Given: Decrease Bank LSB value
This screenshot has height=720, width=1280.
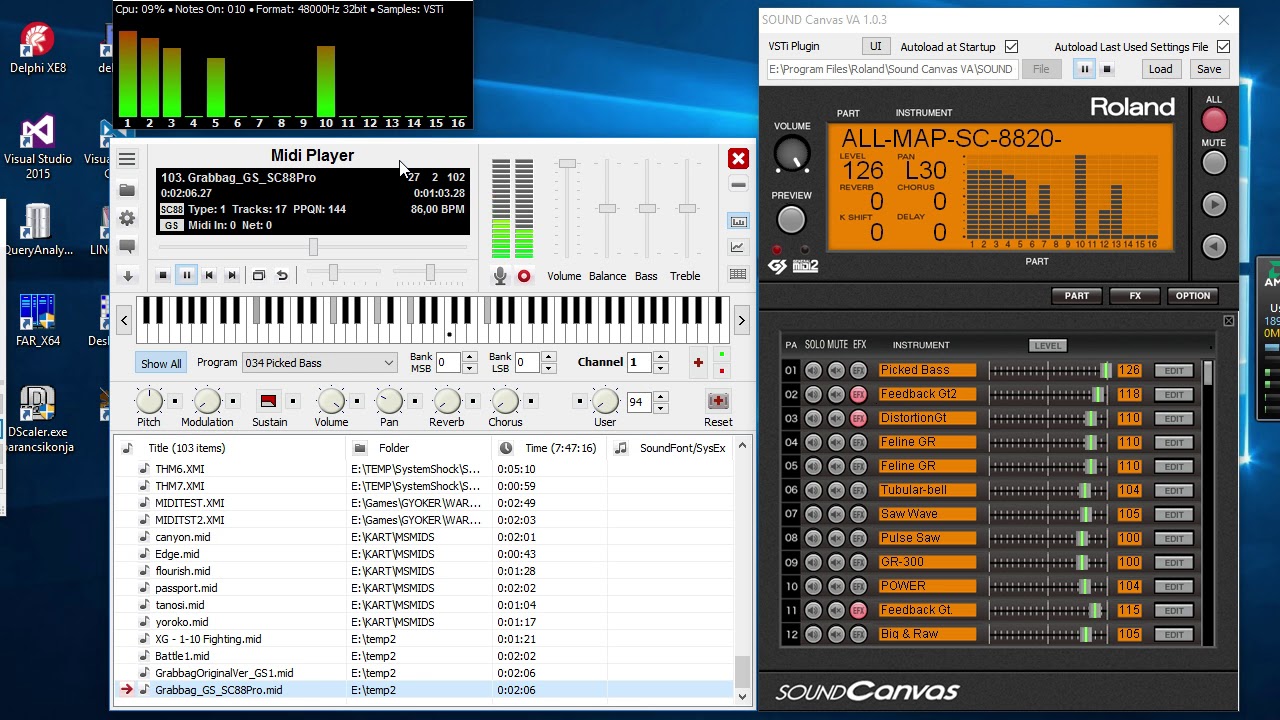Looking at the screenshot, I should pyautogui.click(x=548, y=368).
